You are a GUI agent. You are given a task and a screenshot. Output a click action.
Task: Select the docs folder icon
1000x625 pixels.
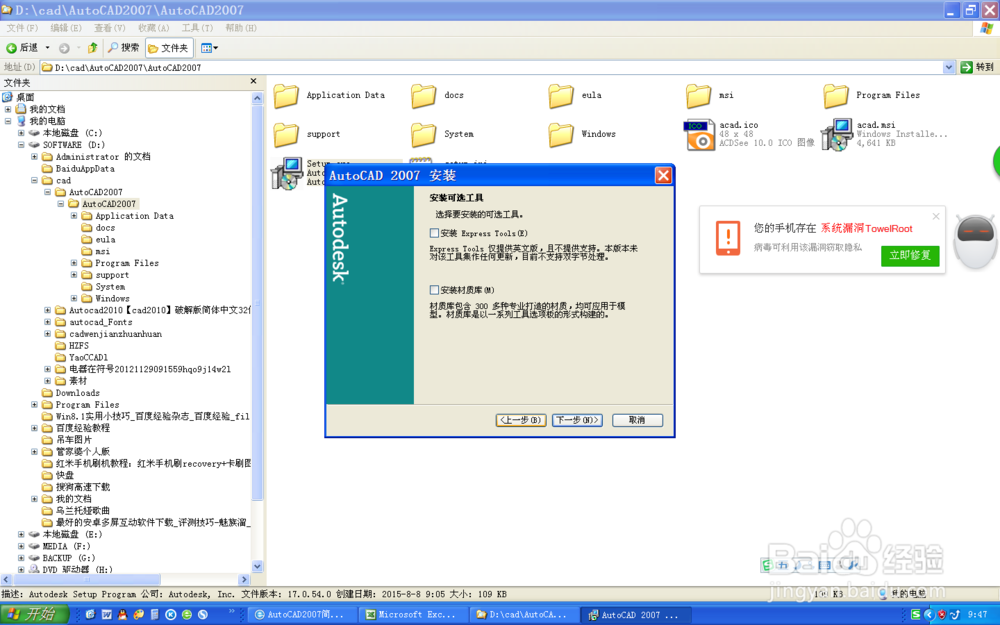coord(423,96)
